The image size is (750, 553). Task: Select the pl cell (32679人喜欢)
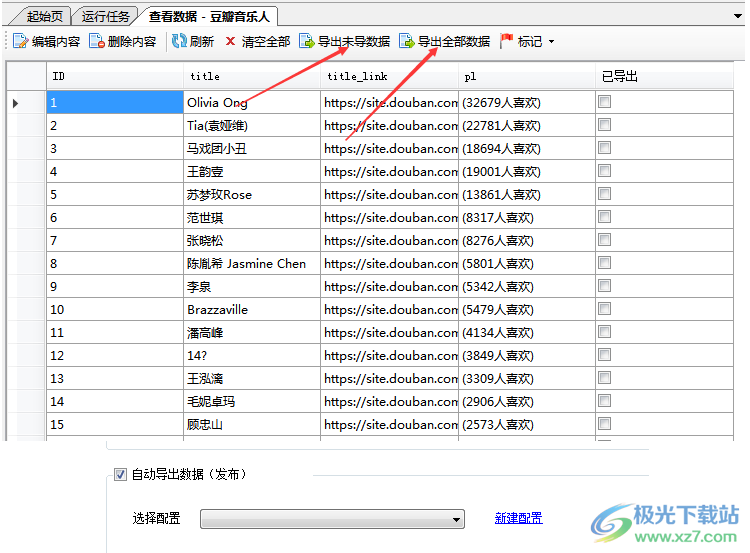pyautogui.click(x=527, y=102)
